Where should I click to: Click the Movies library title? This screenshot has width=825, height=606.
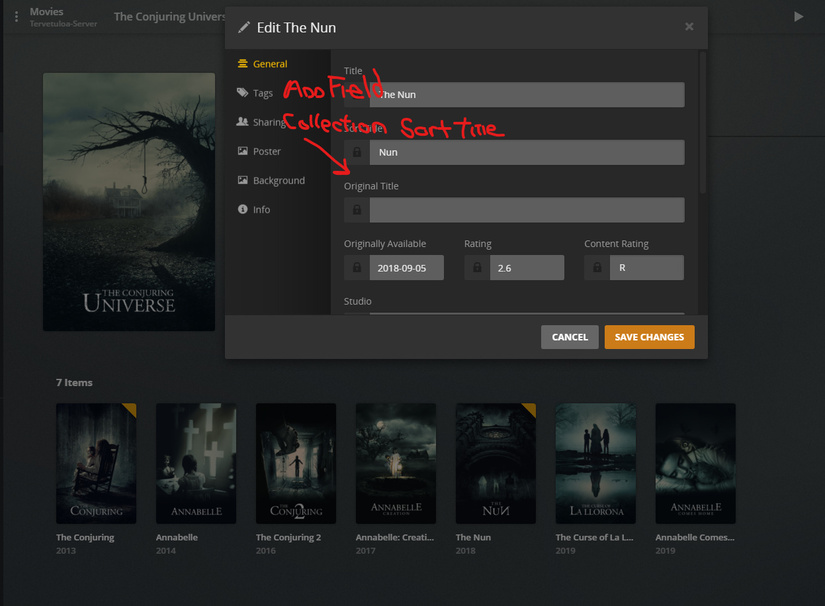click(46, 12)
